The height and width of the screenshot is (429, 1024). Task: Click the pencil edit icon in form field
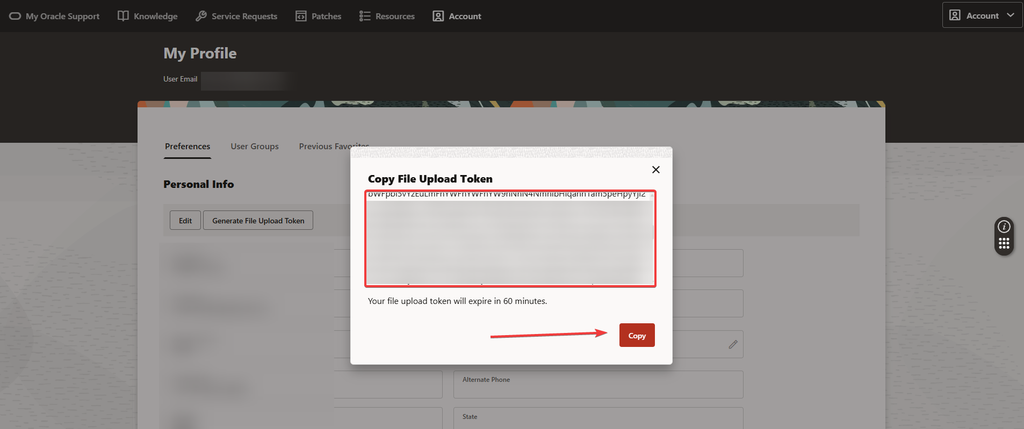(x=733, y=344)
